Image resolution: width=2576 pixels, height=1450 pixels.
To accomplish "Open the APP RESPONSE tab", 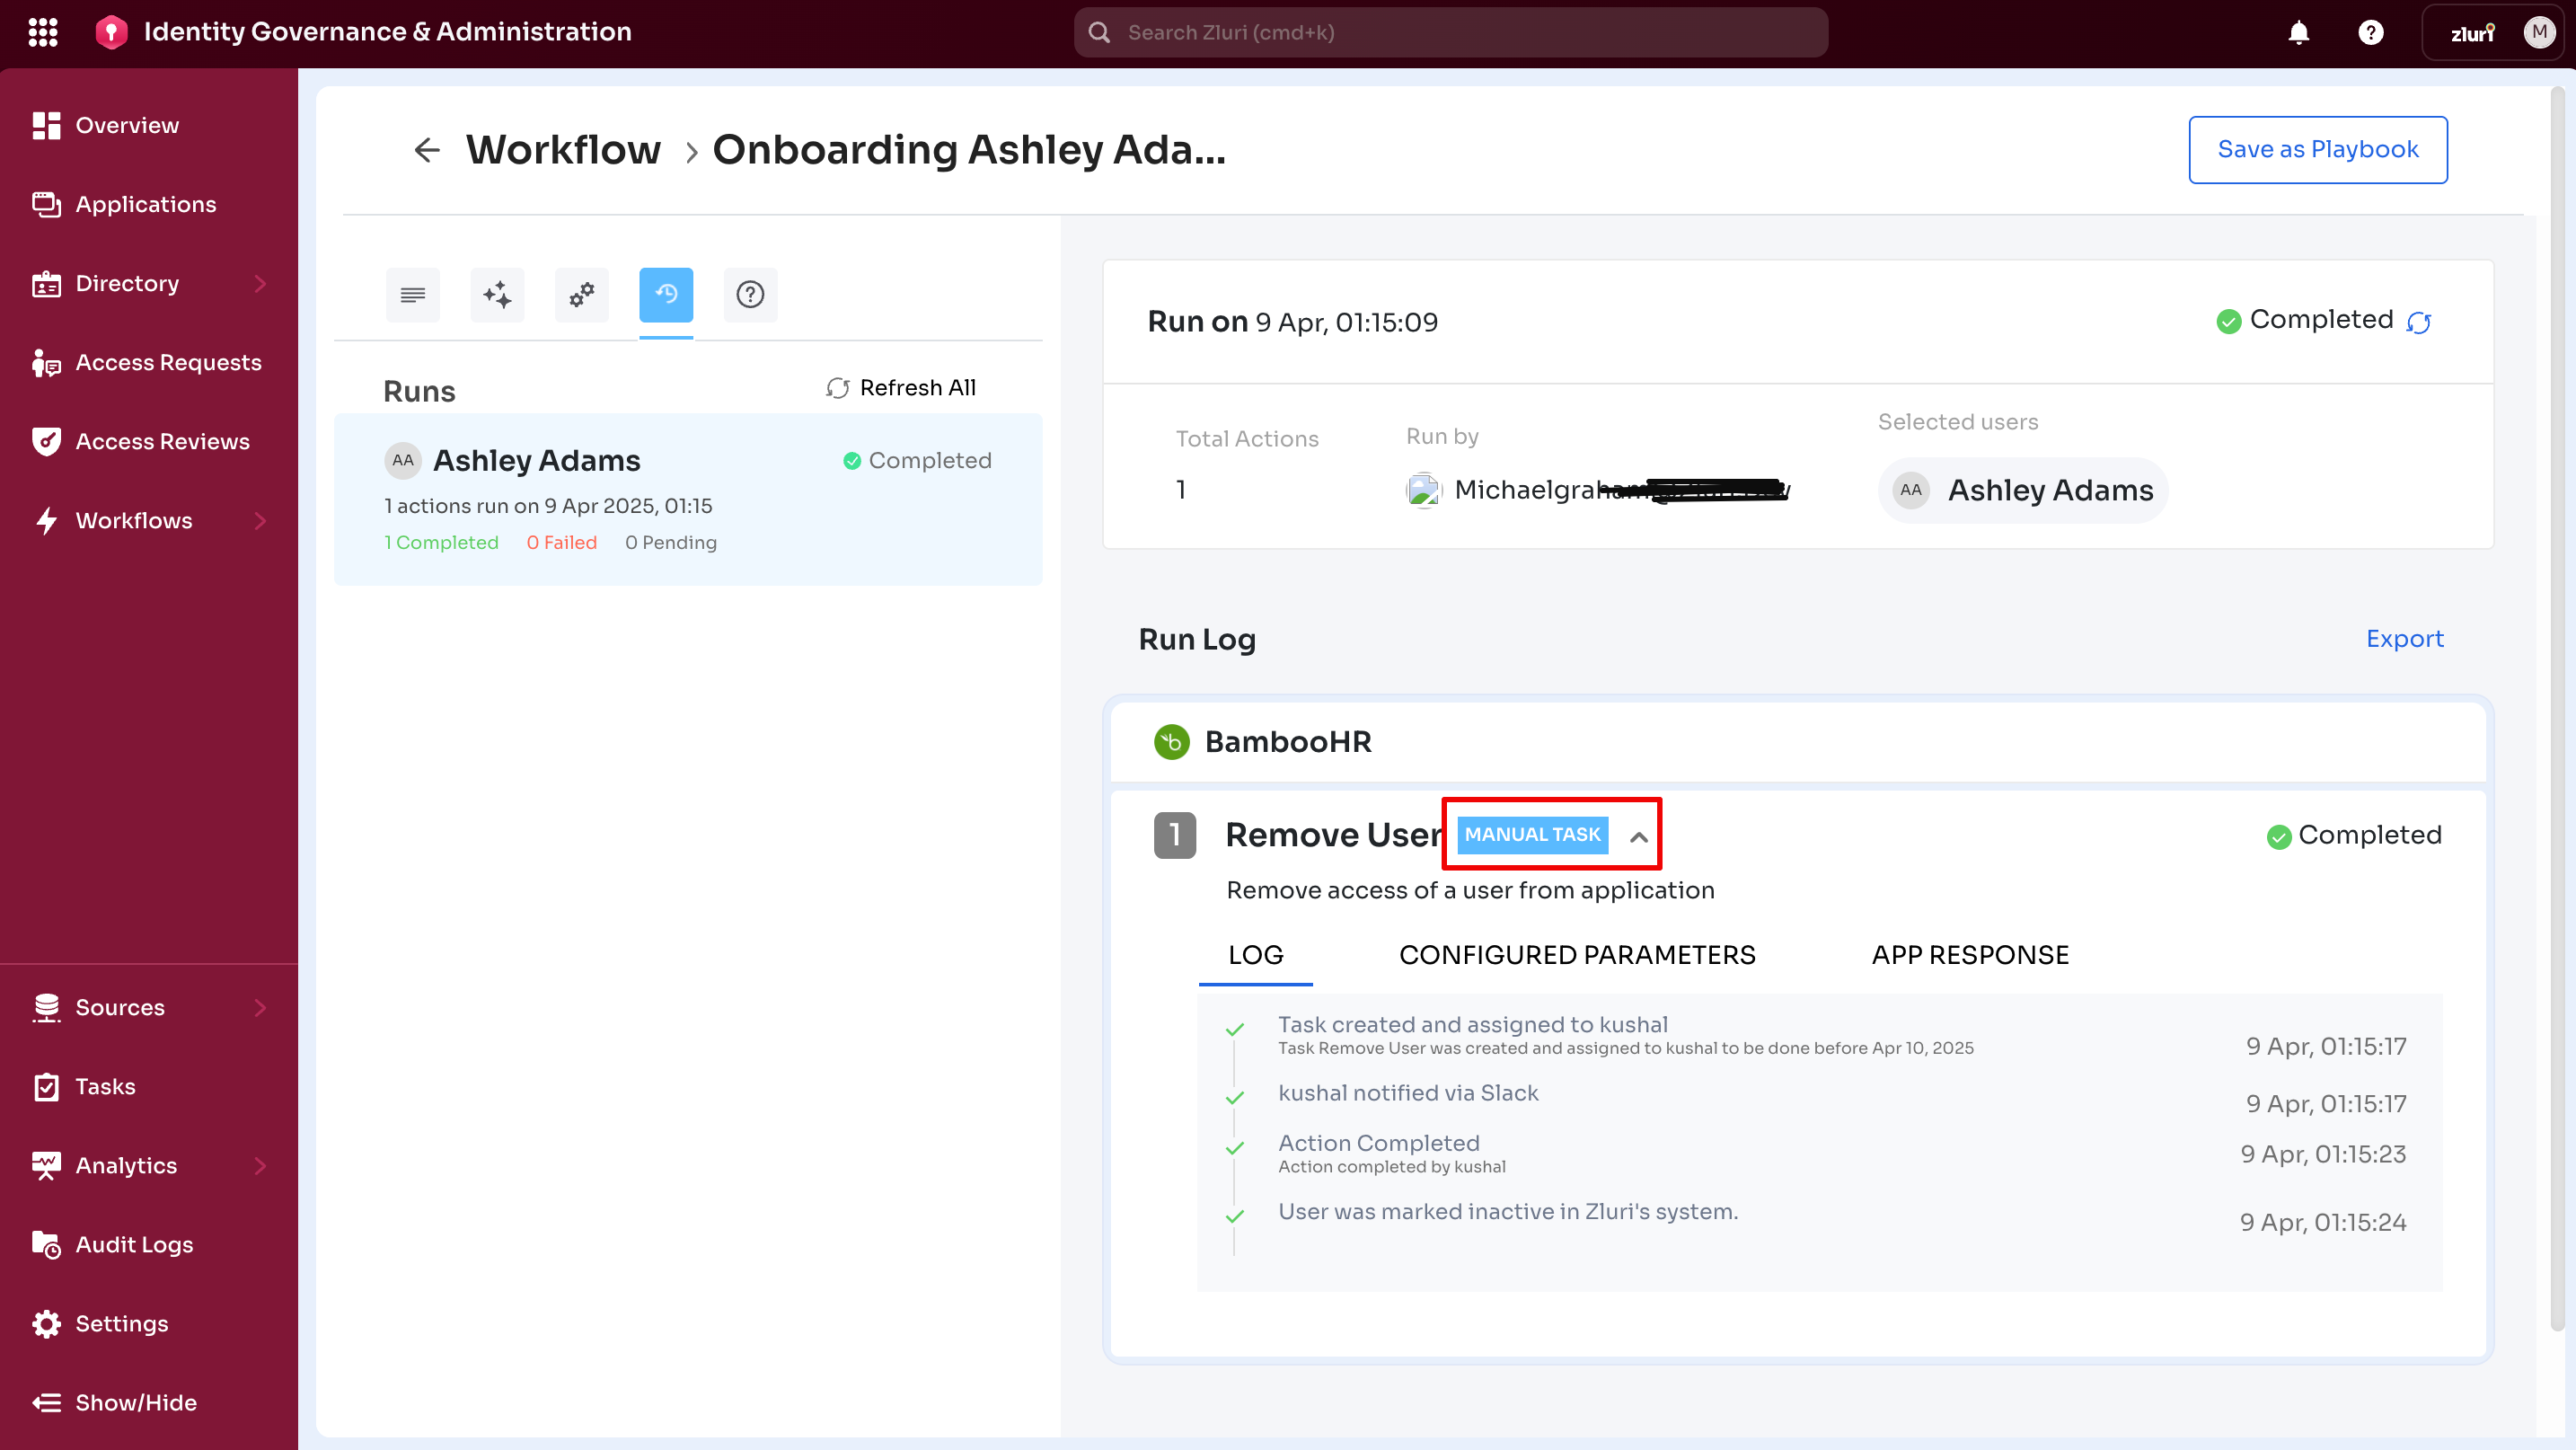I will click(x=1970, y=955).
